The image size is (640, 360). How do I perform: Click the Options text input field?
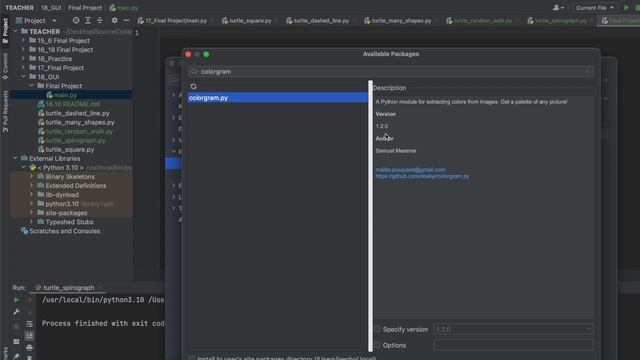(513, 345)
